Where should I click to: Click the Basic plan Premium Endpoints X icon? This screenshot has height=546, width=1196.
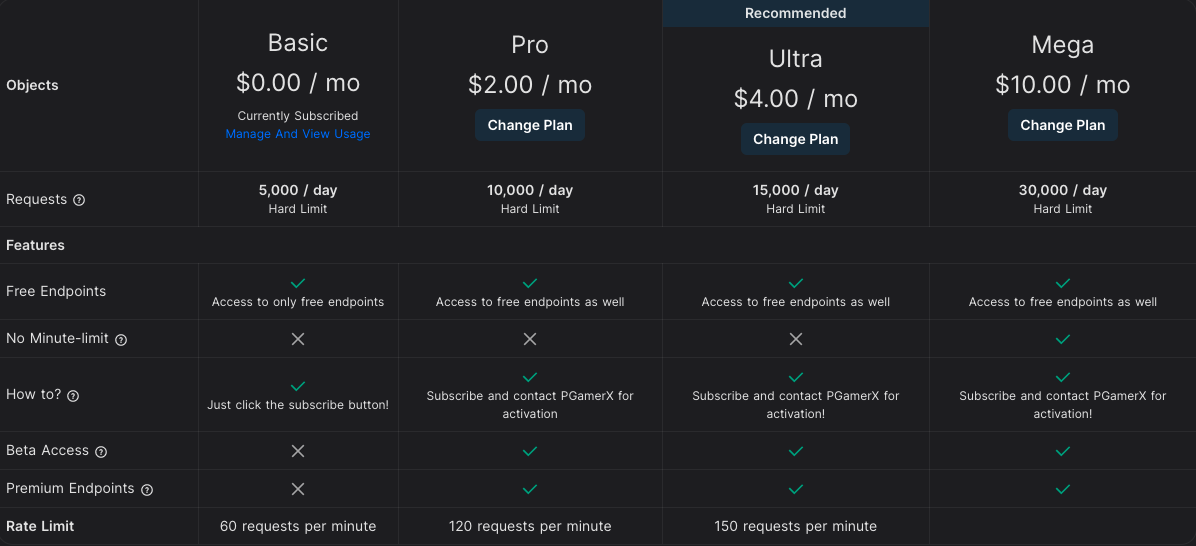click(298, 489)
